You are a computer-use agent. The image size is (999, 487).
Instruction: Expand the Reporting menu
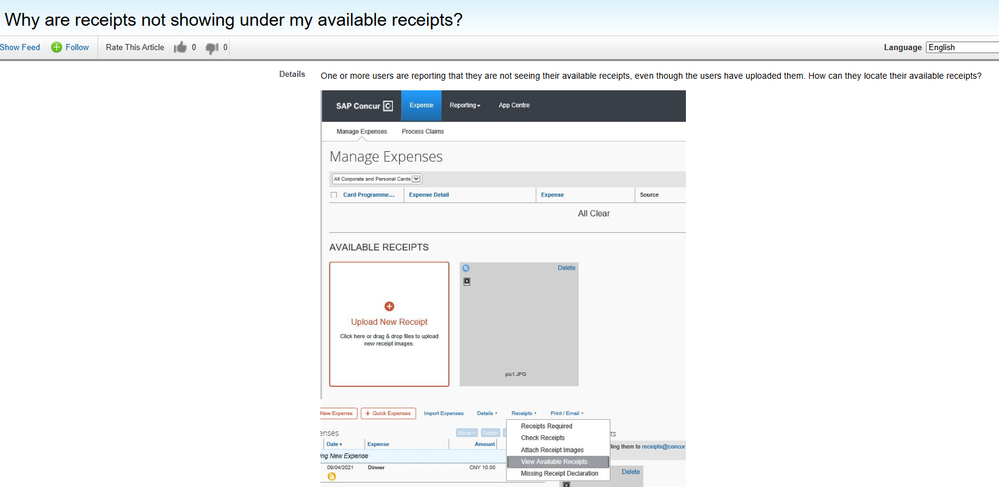pyautogui.click(x=464, y=105)
